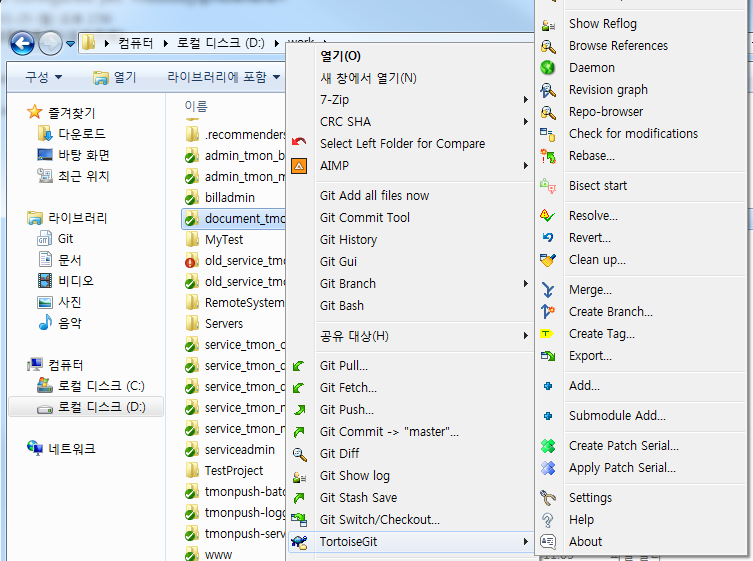Click the Git Pull arrow icon

click(298, 366)
